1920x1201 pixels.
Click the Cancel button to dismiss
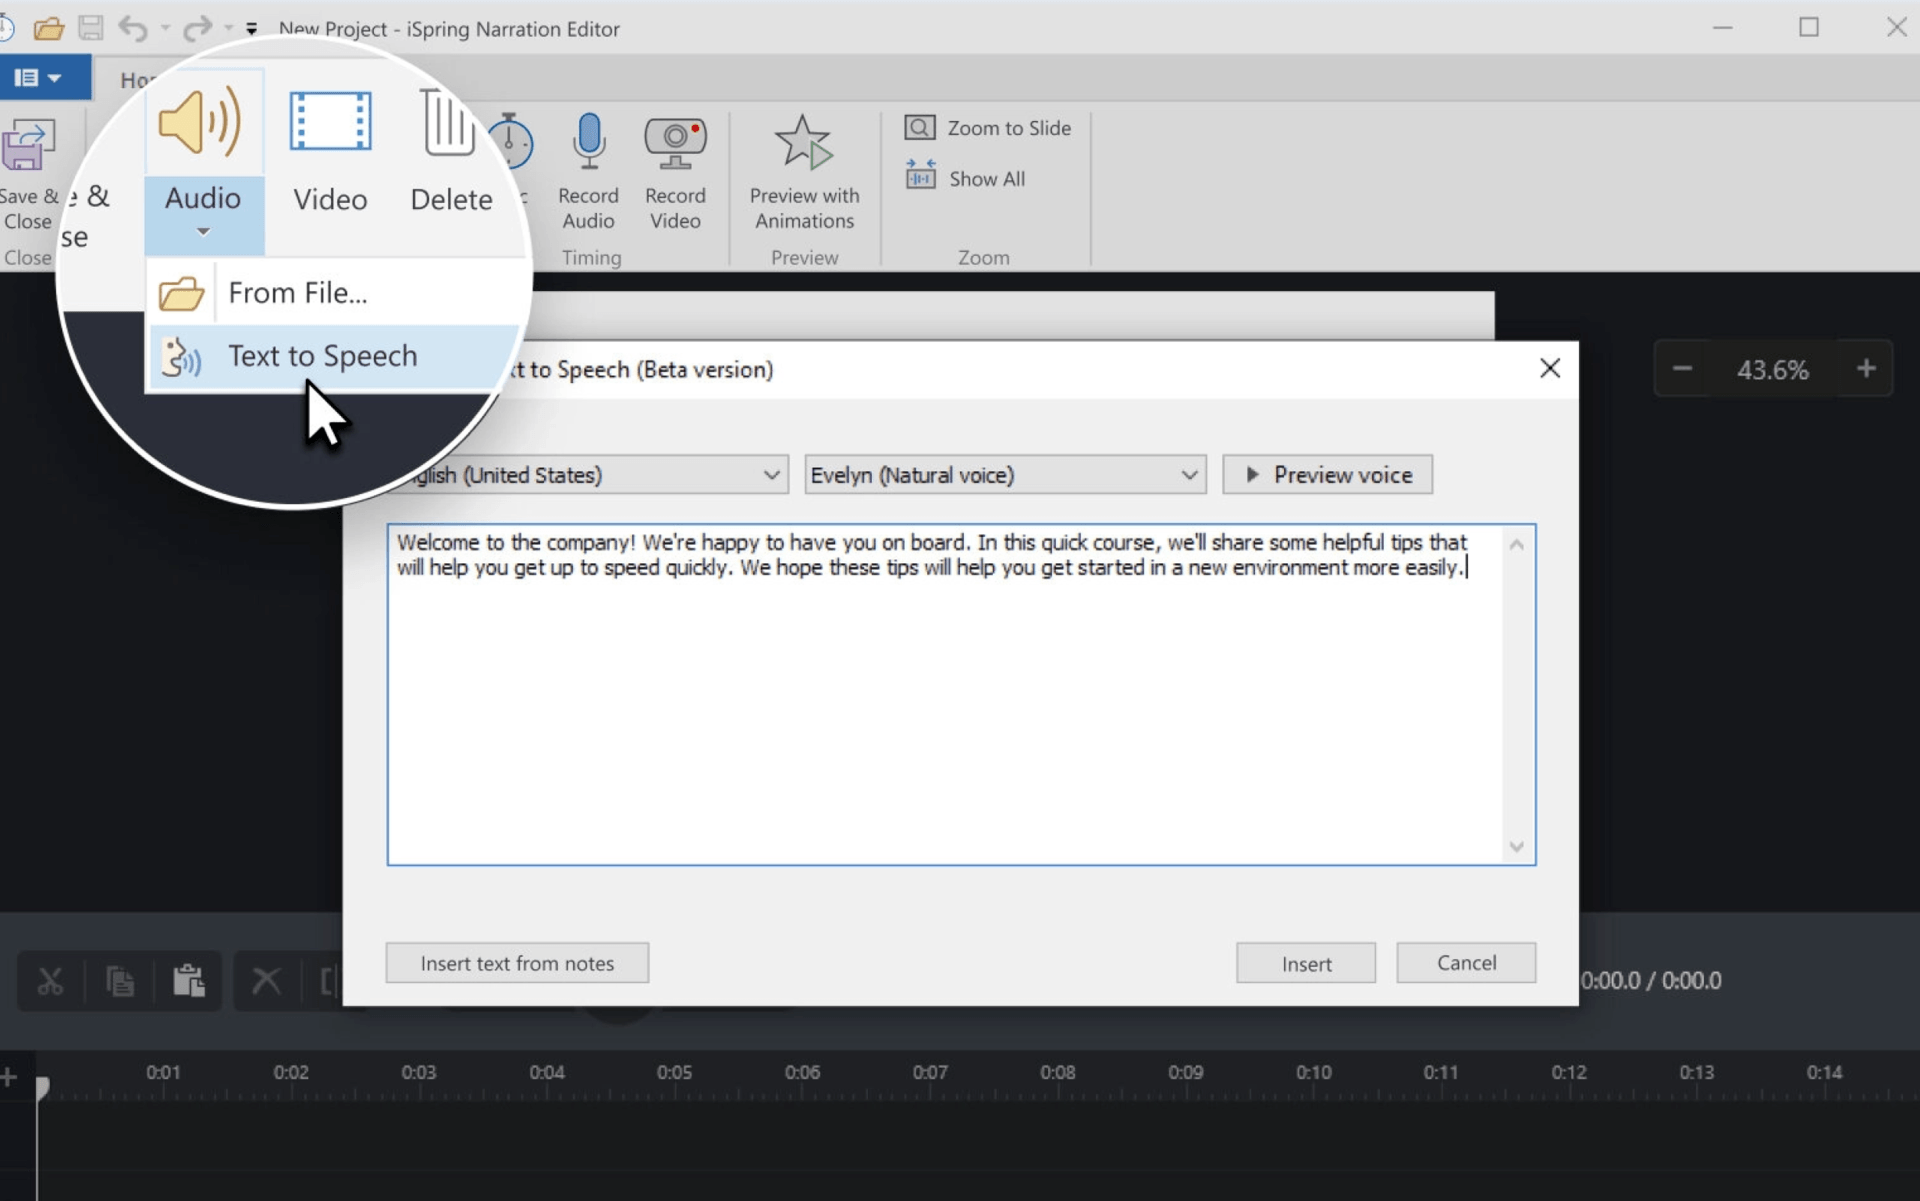1466,963
